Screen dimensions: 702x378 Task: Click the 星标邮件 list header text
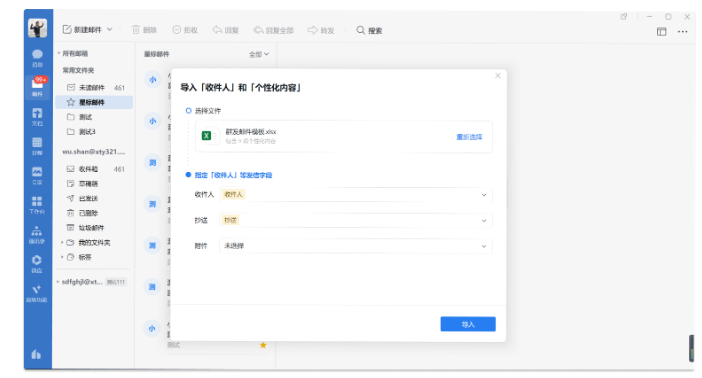tap(157, 54)
